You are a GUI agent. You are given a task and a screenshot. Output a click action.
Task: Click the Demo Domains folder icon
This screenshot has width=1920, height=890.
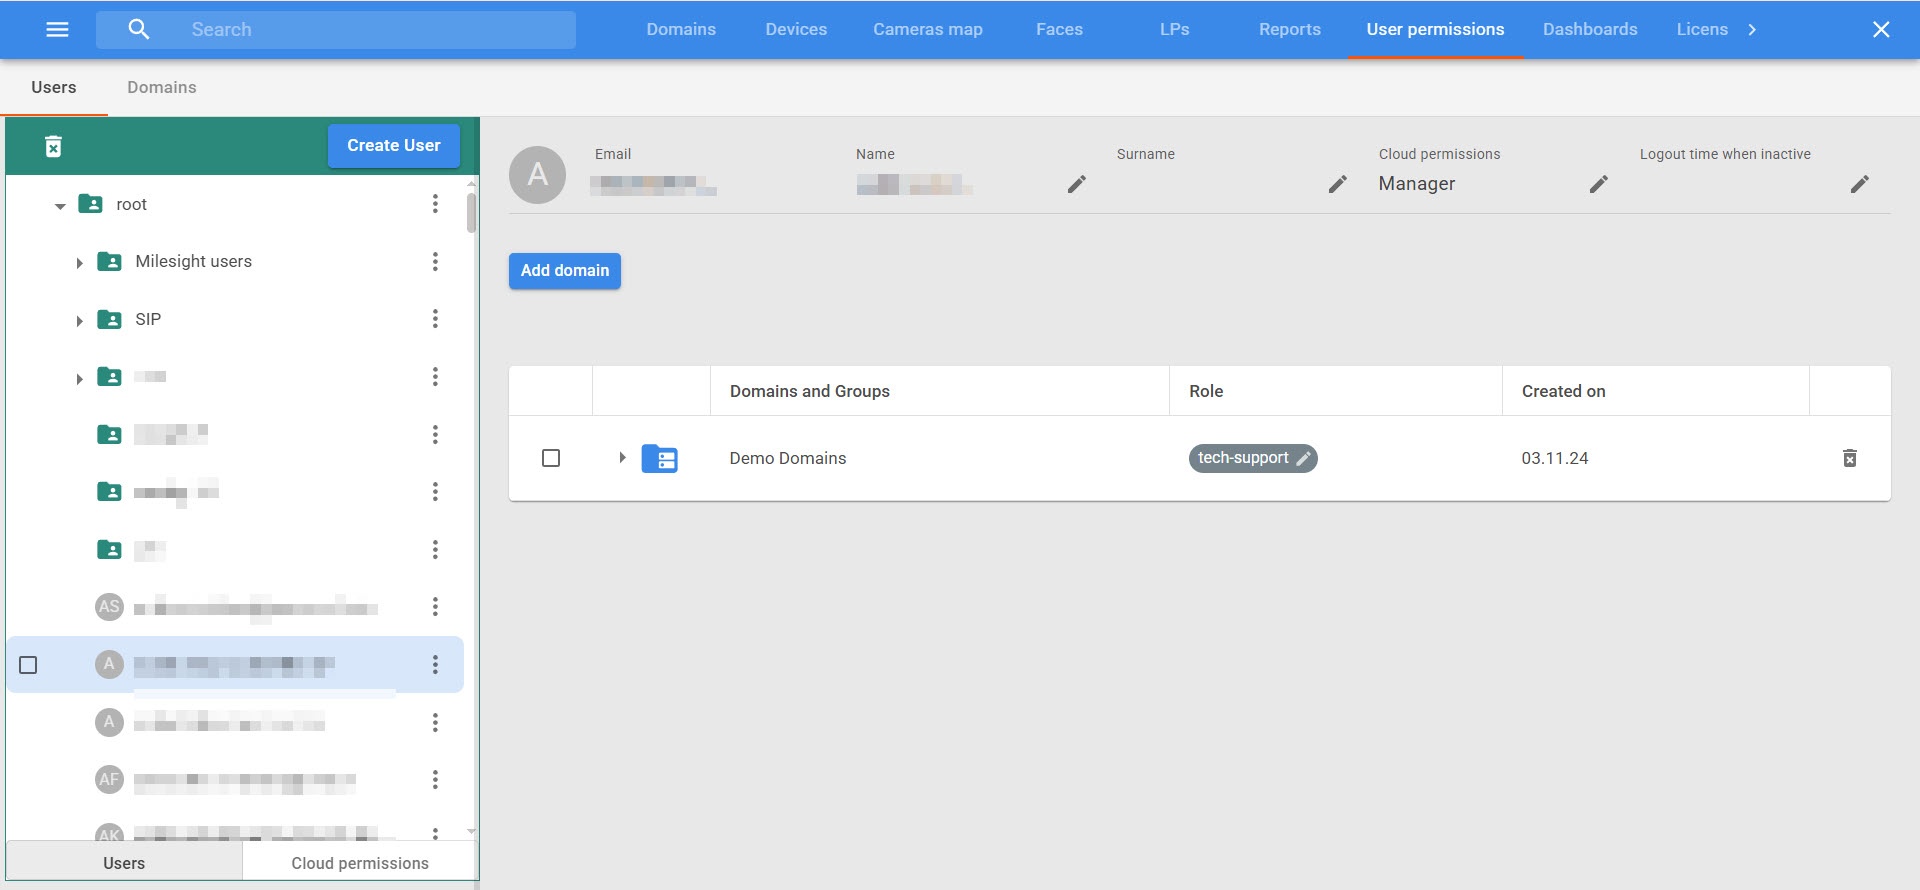click(x=660, y=458)
